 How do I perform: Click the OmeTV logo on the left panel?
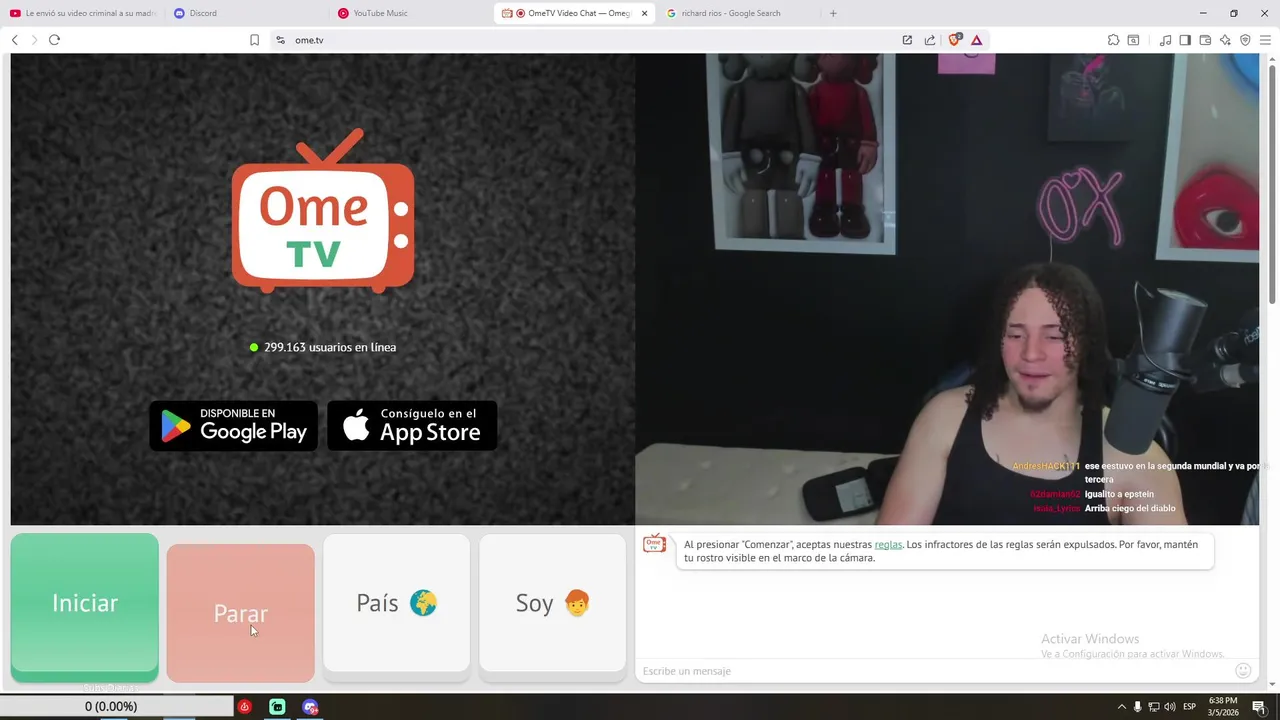coord(323,211)
